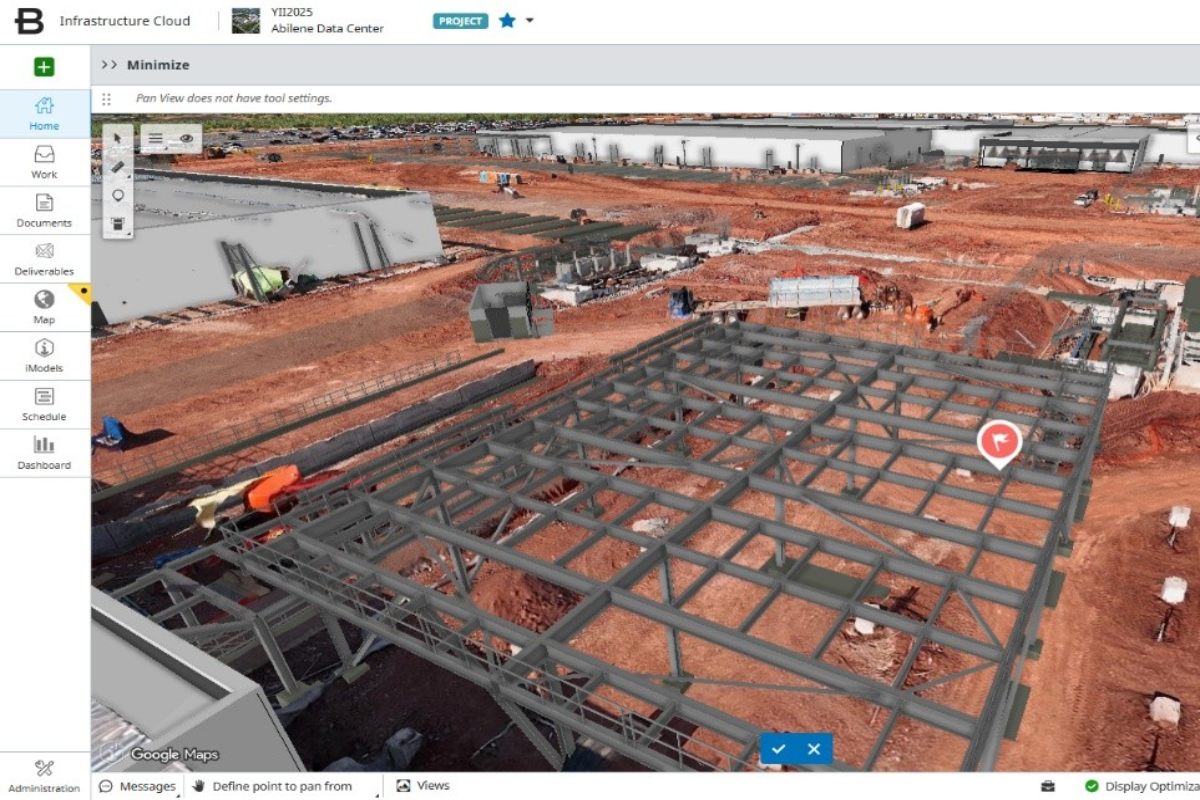1200x800 pixels.
Task: Go to the Schedule sidebar item
Action: click(44, 404)
